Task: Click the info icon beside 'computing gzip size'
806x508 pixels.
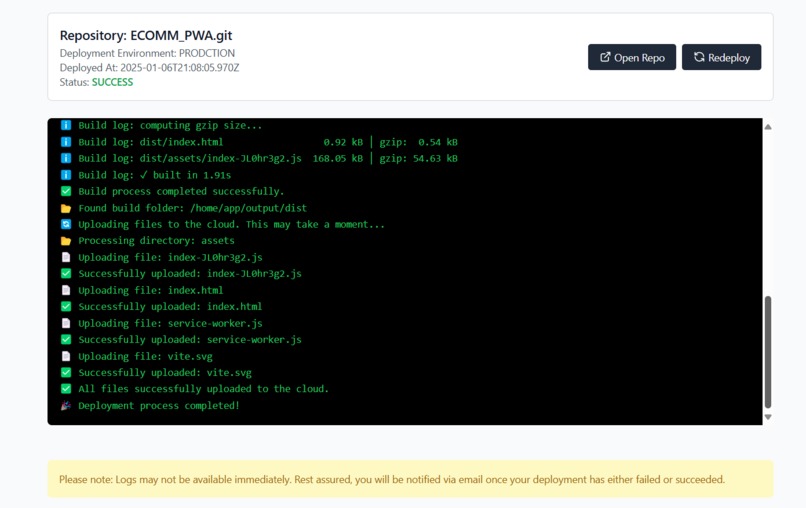Action: pyautogui.click(x=66, y=125)
